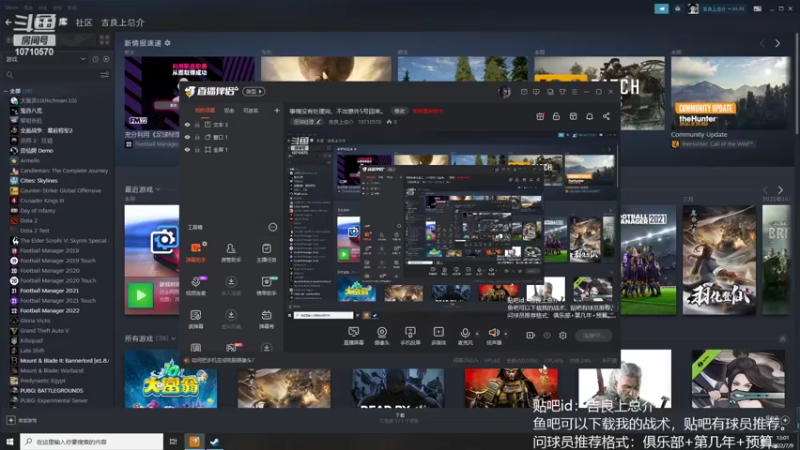This screenshot has height=450, width=800.
Task: Lock the 全屏 1 source layer
Action: coord(197,149)
